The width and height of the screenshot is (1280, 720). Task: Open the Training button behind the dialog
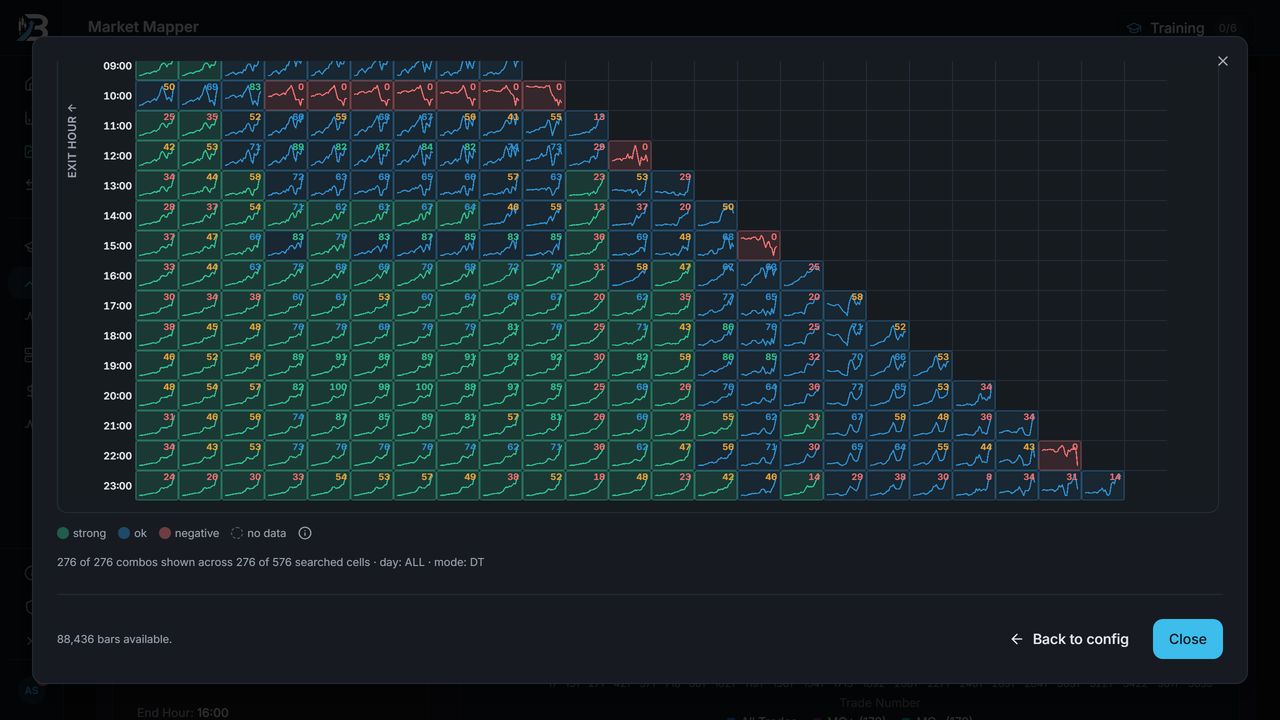tap(1165, 28)
